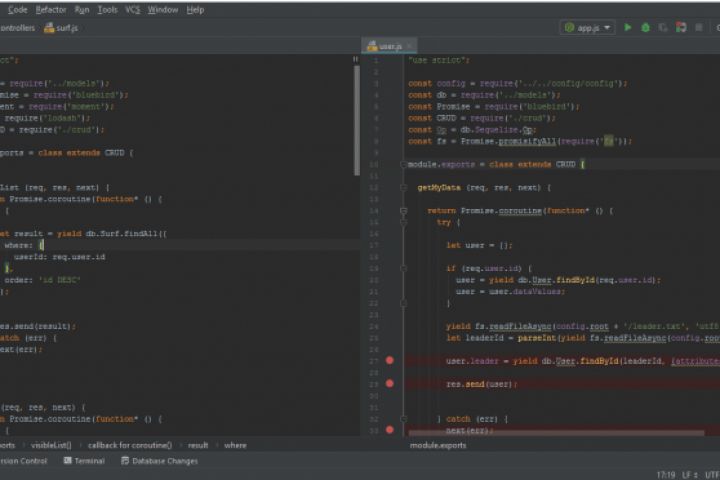The height and width of the screenshot is (480, 720).
Task: Click the 'callback for coroutine()' breadcrumb
Action: [x=129, y=445]
